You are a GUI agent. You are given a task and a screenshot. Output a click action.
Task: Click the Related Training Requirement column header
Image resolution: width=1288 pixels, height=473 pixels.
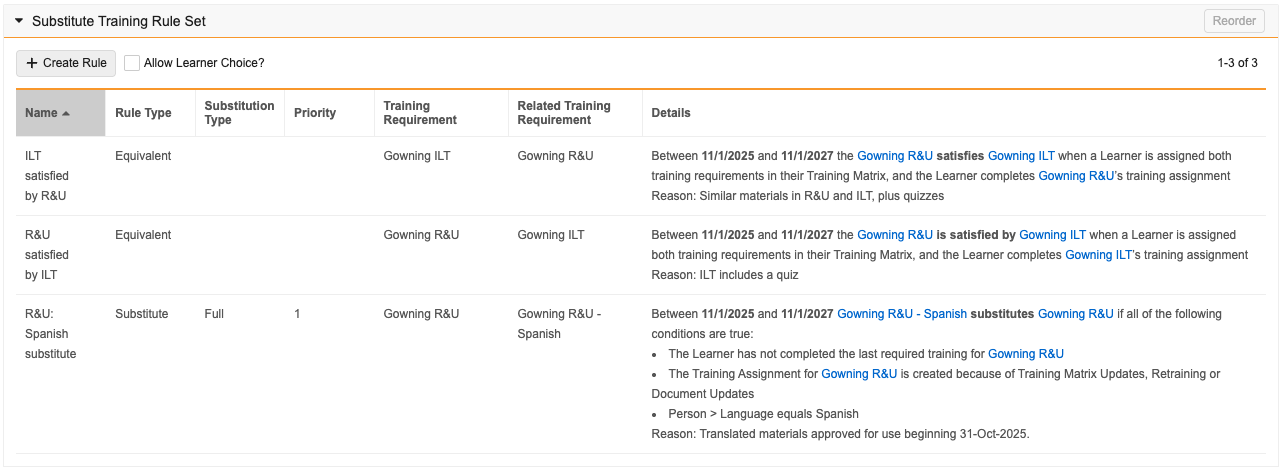pyautogui.click(x=564, y=113)
